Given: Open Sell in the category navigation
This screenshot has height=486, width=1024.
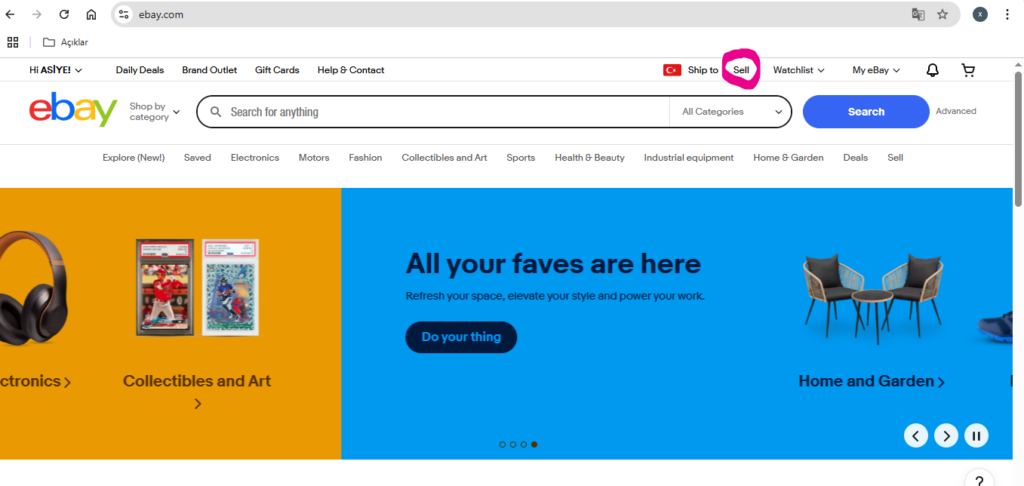Looking at the screenshot, I should tap(895, 157).
